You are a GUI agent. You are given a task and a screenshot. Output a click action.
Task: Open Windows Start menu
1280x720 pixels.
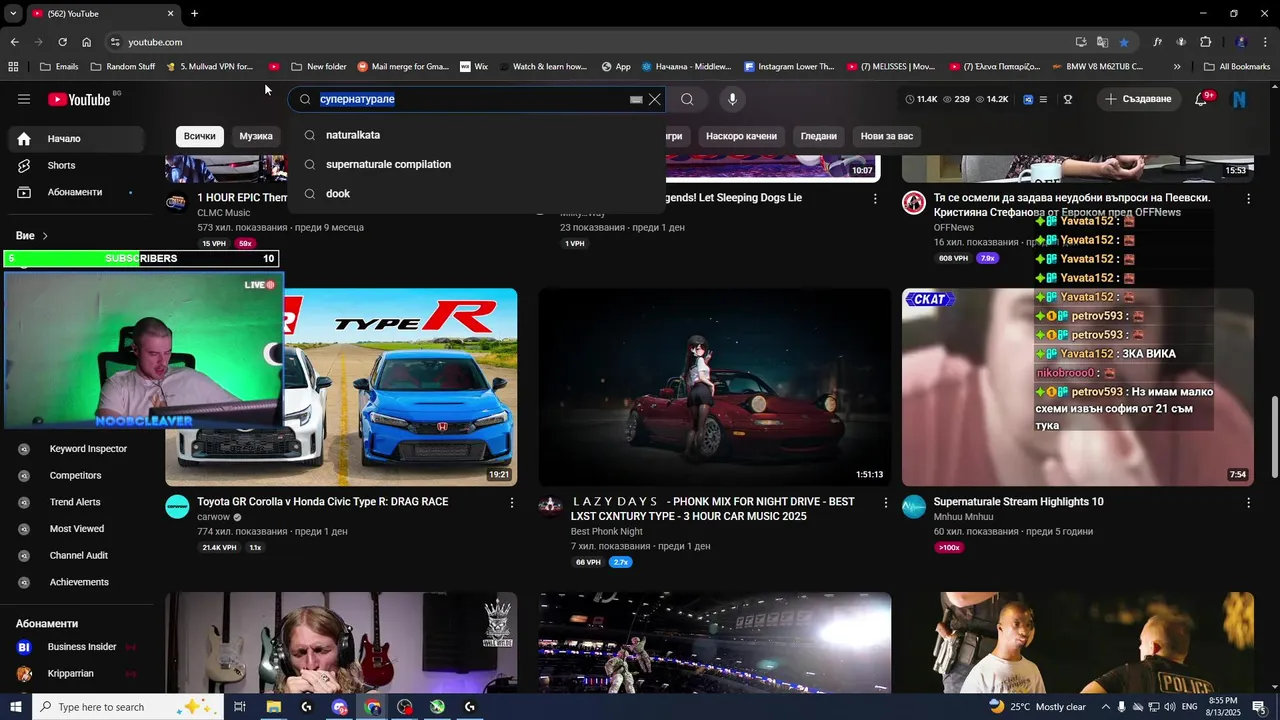[16, 707]
